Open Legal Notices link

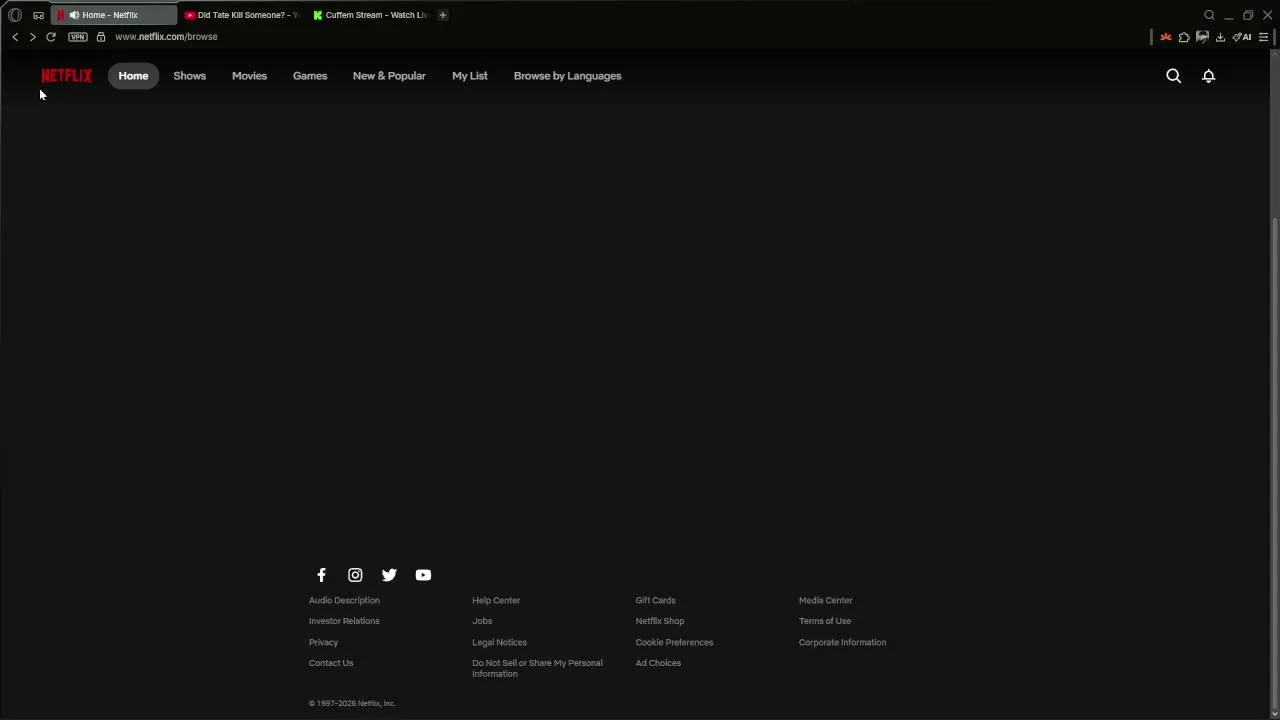499,642
